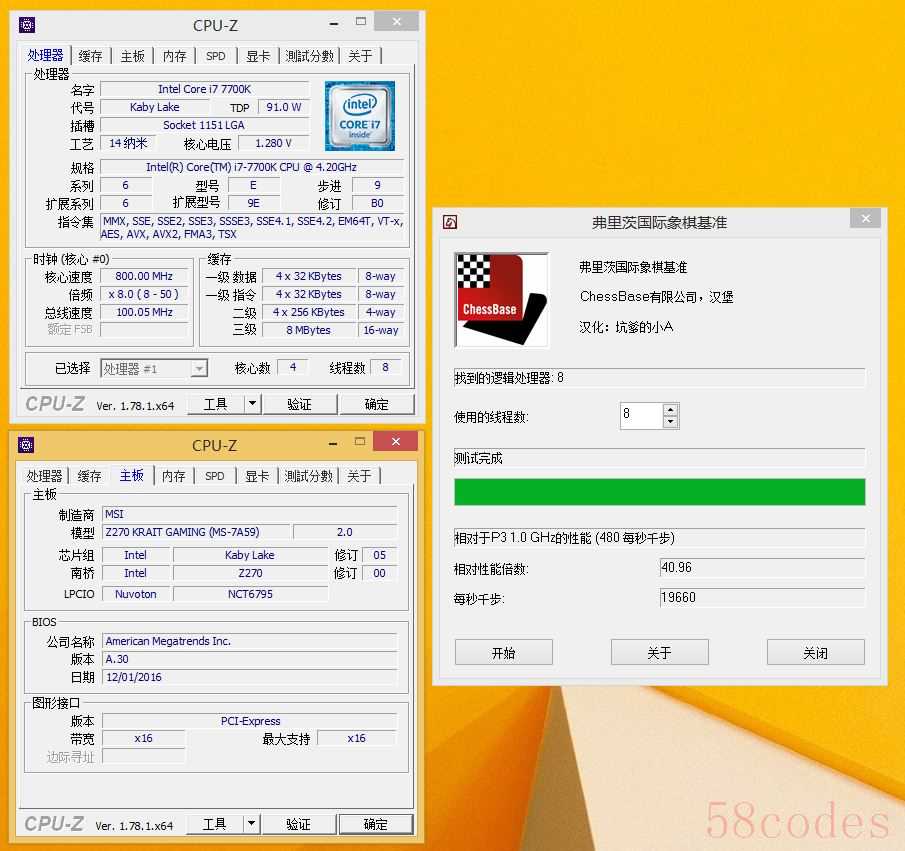Click the 4 x 256 KBytes cache value
The width and height of the screenshot is (905, 851).
(308, 312)
